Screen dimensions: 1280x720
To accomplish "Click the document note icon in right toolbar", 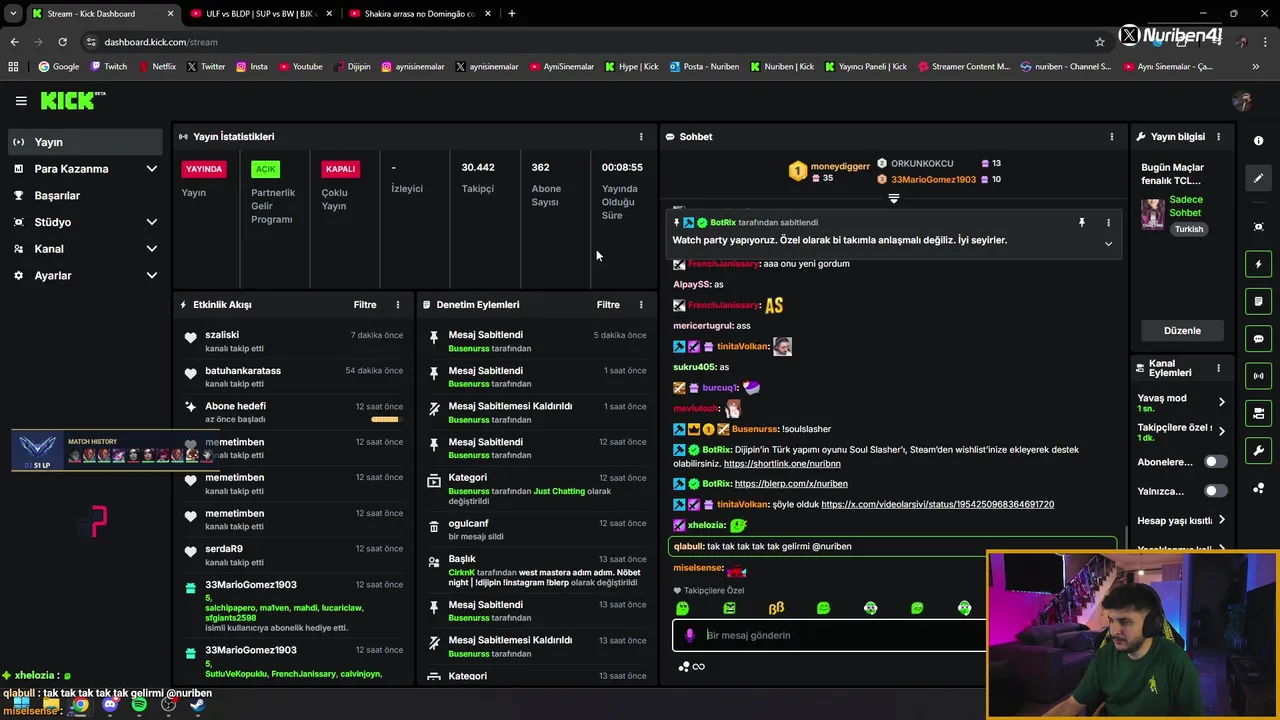I will click(1259, 301).
